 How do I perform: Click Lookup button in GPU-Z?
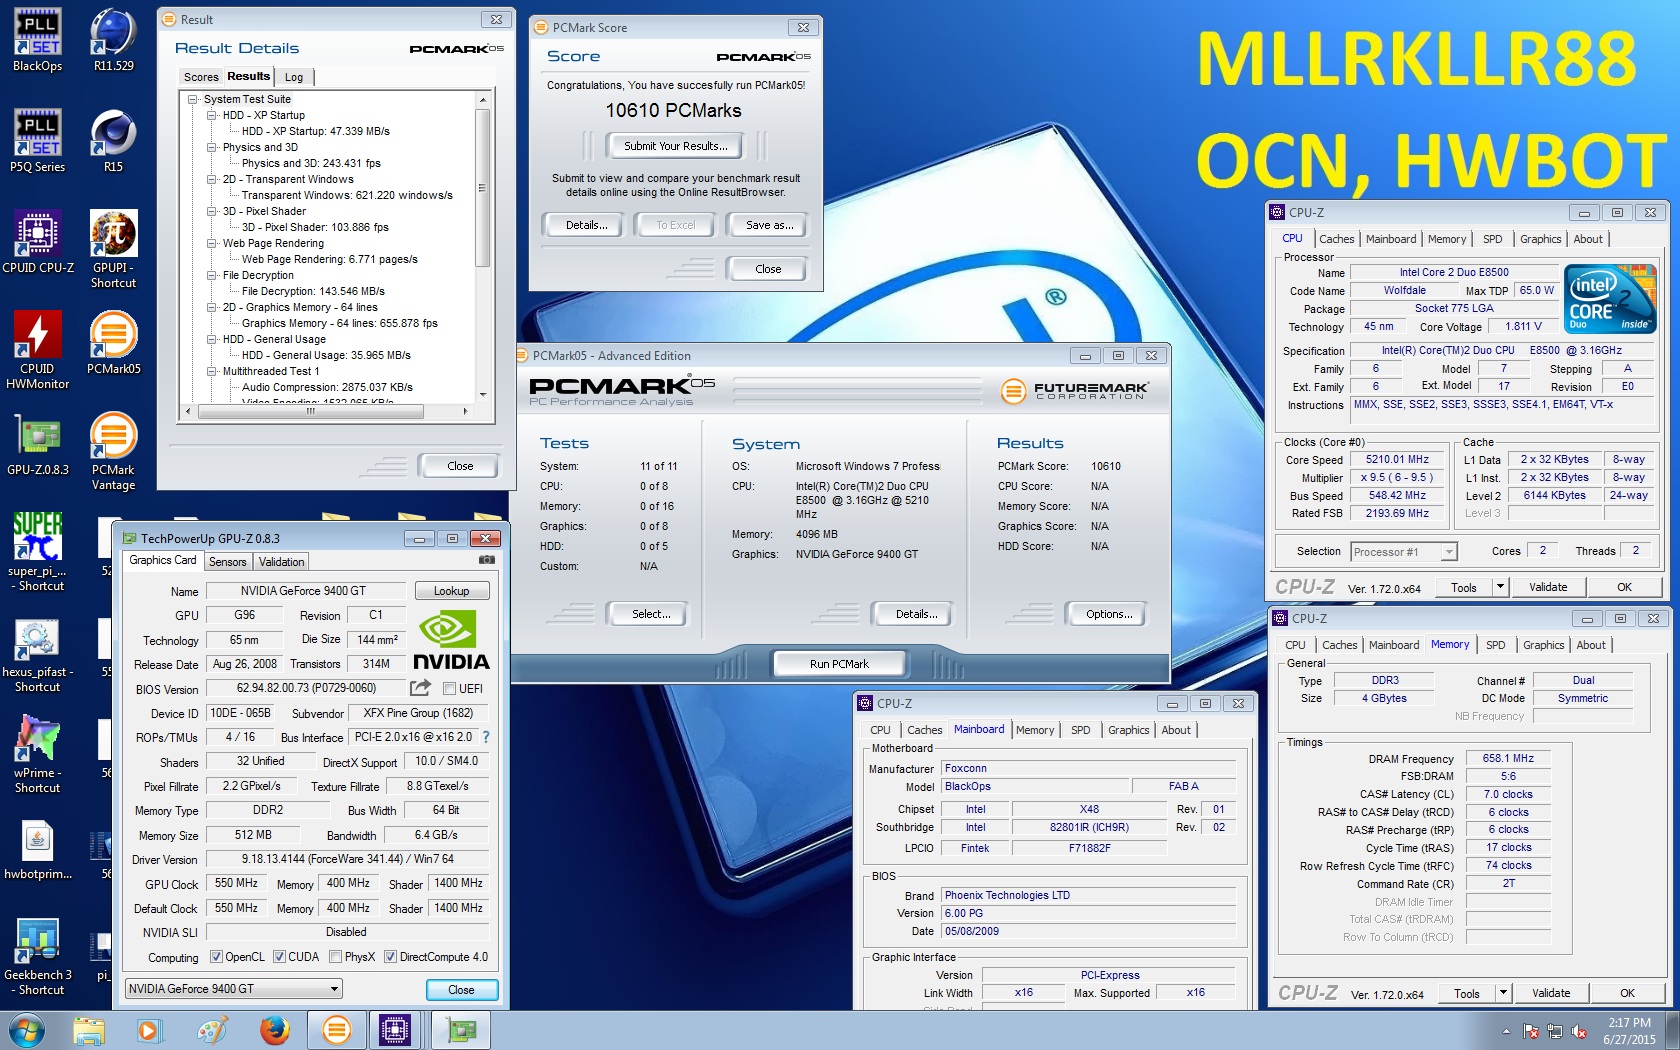click(451, 591)
